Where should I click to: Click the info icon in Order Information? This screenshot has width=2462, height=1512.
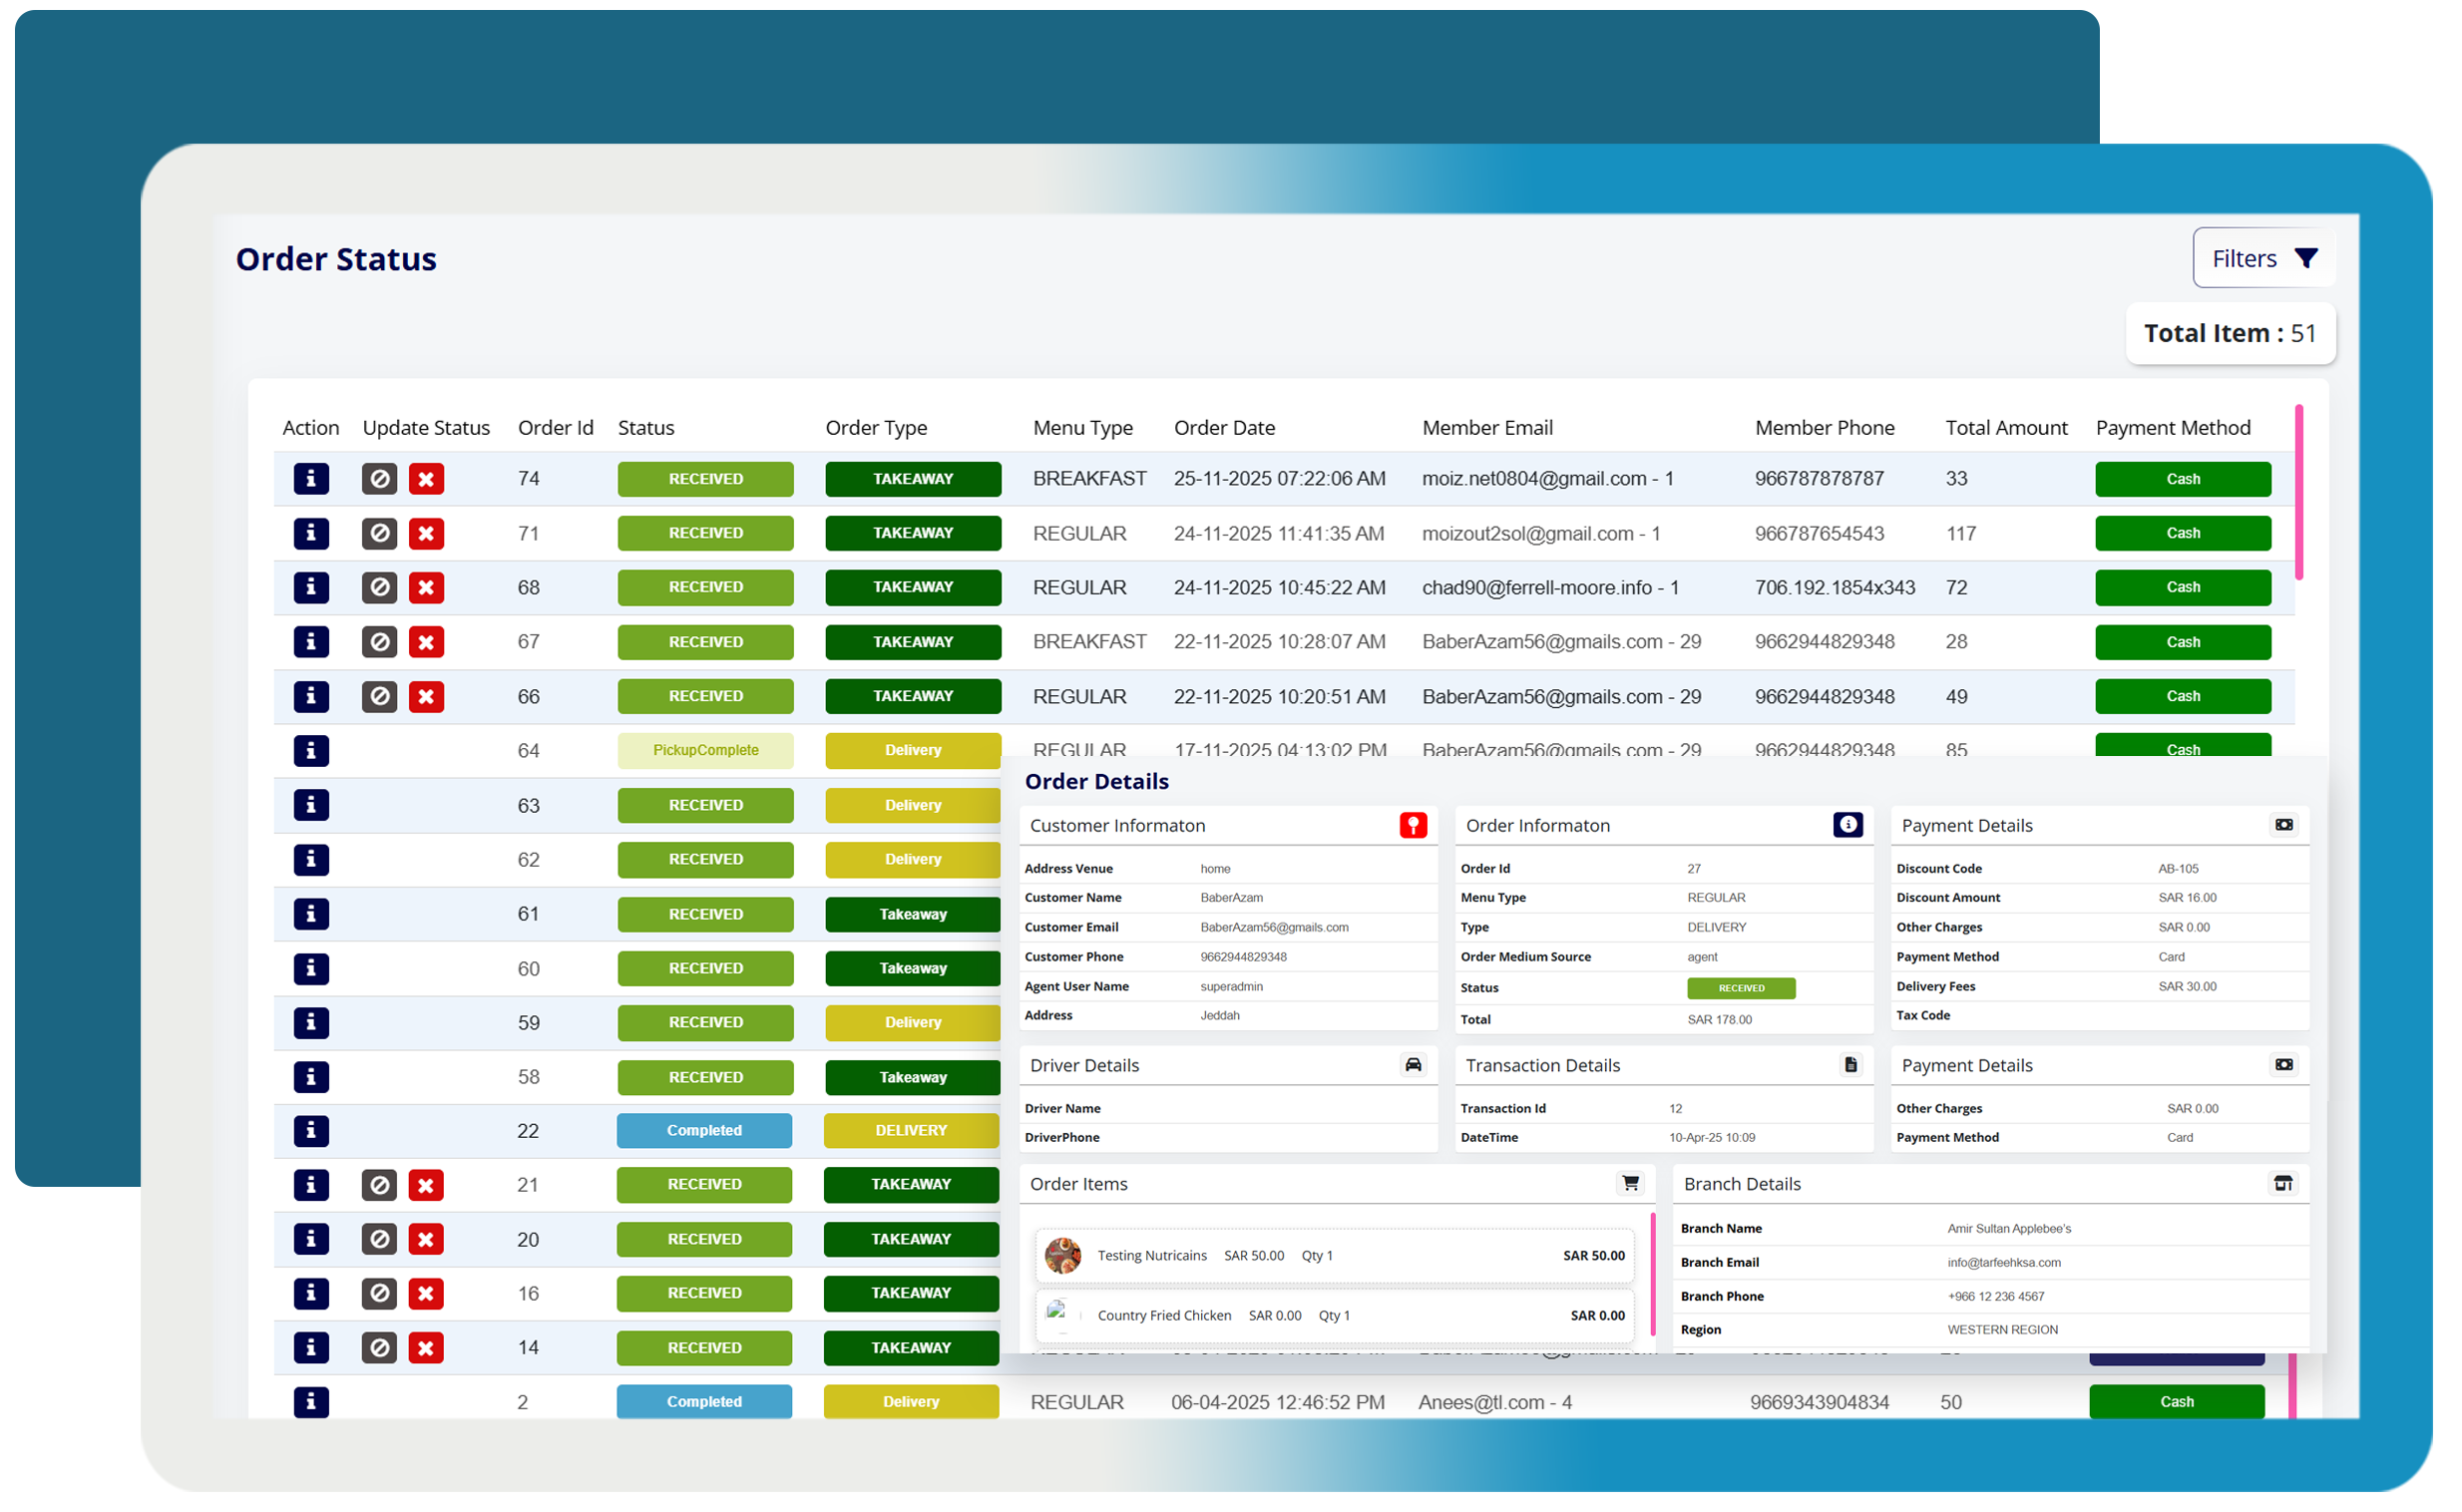(x=1847, y=825)
